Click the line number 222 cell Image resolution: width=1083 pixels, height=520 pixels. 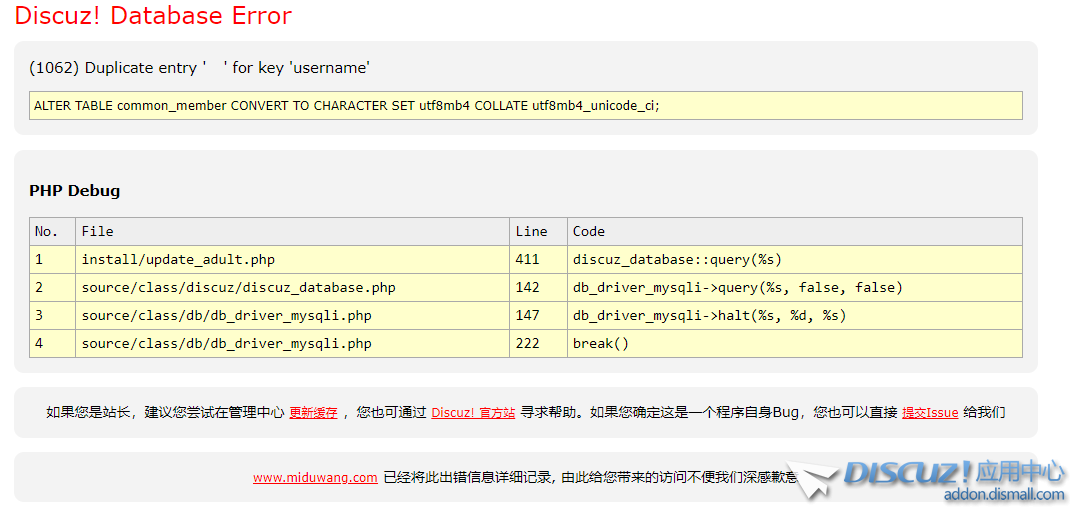539,343
